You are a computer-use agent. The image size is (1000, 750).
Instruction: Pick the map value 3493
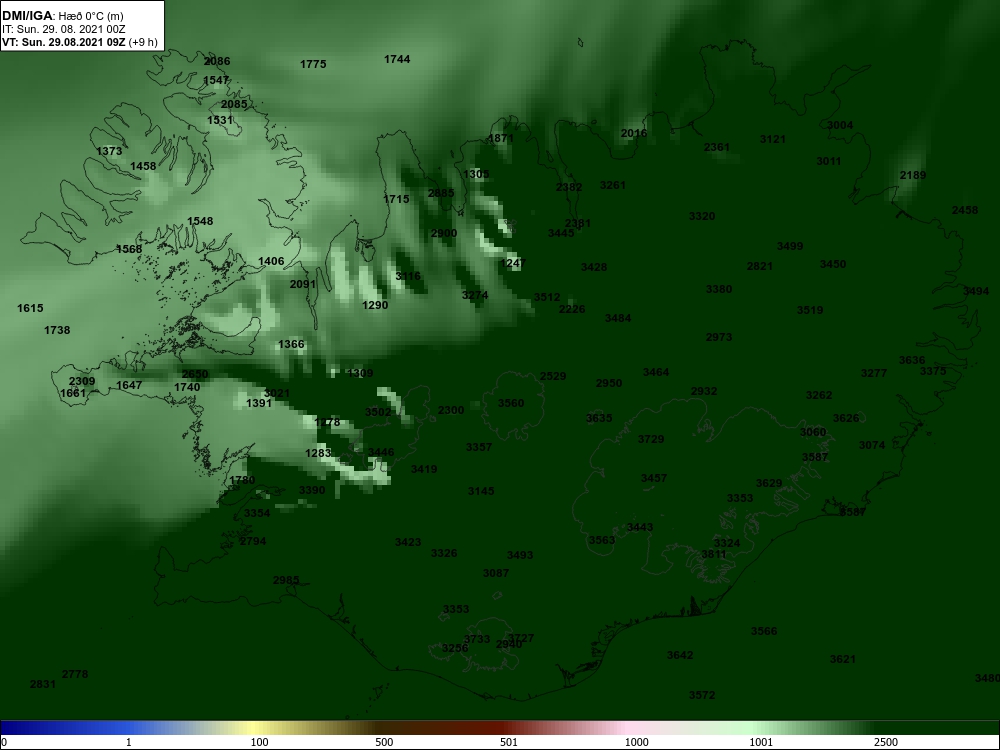coord(520,555)
